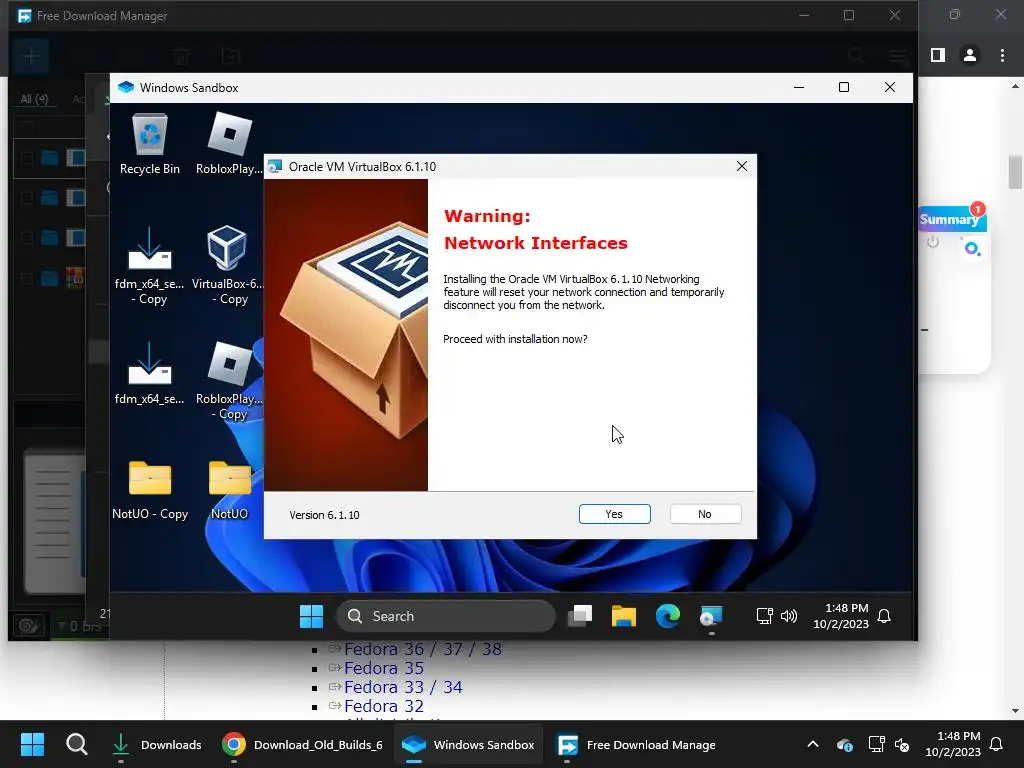Close the Oracle VM VirtualBox installer dialog
Viewport: 1024px width, 768px height.
(742, 167)
